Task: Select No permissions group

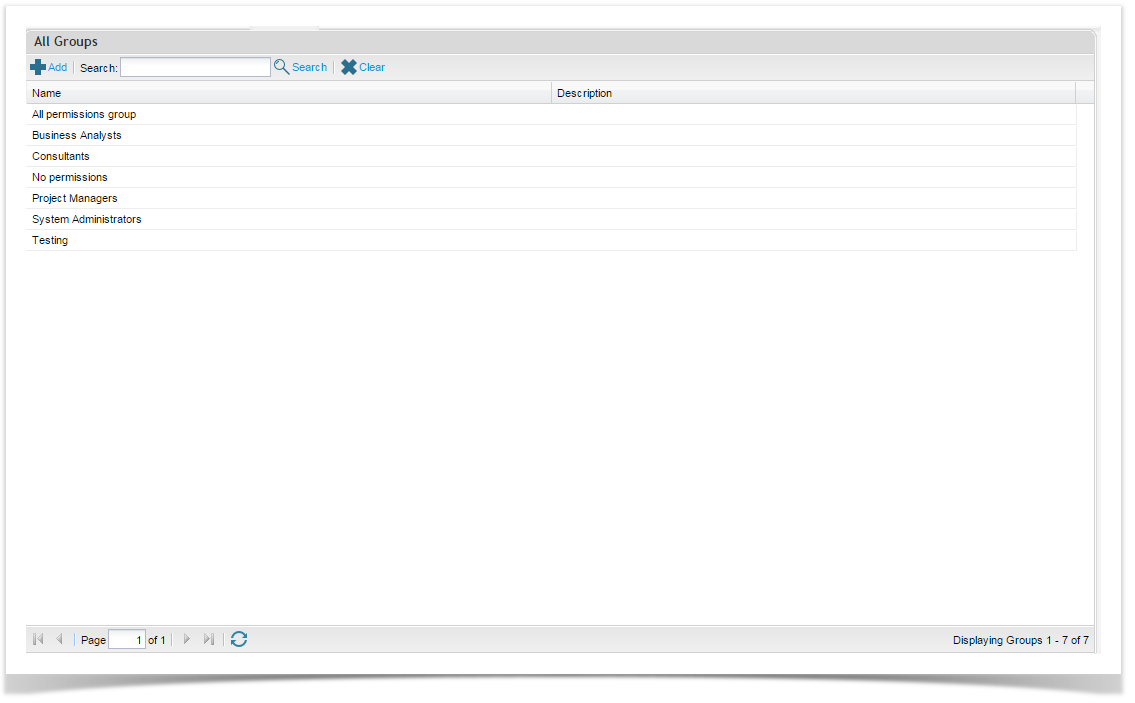Action: pos(70,177)
